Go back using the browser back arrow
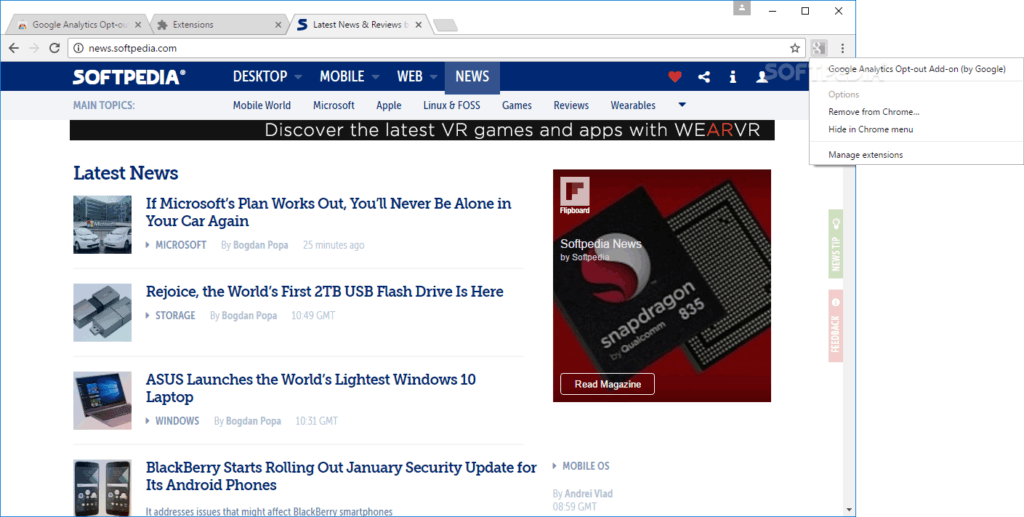The height and width of the screenshot is (517, 1024). [14, 48]
